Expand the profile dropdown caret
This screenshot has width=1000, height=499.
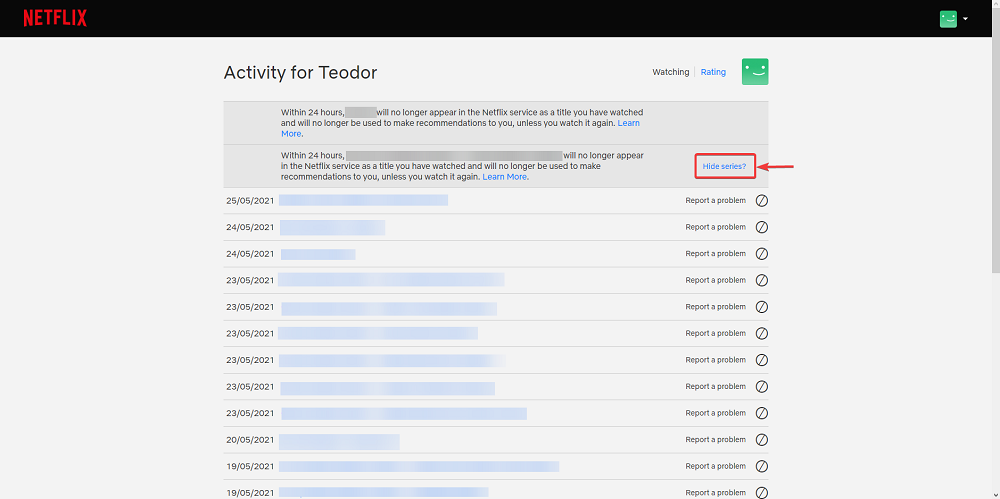(966, 19)
